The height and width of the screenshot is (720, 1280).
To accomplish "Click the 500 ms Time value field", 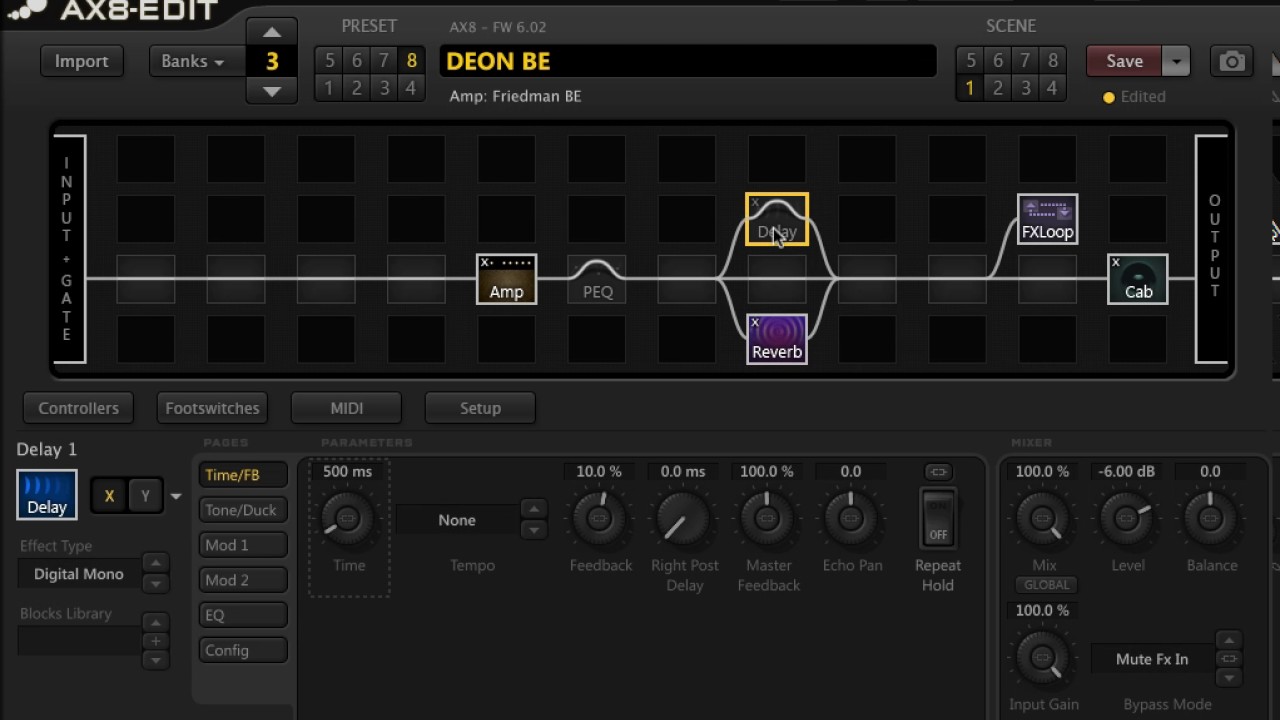I will [x=347, y=471].
